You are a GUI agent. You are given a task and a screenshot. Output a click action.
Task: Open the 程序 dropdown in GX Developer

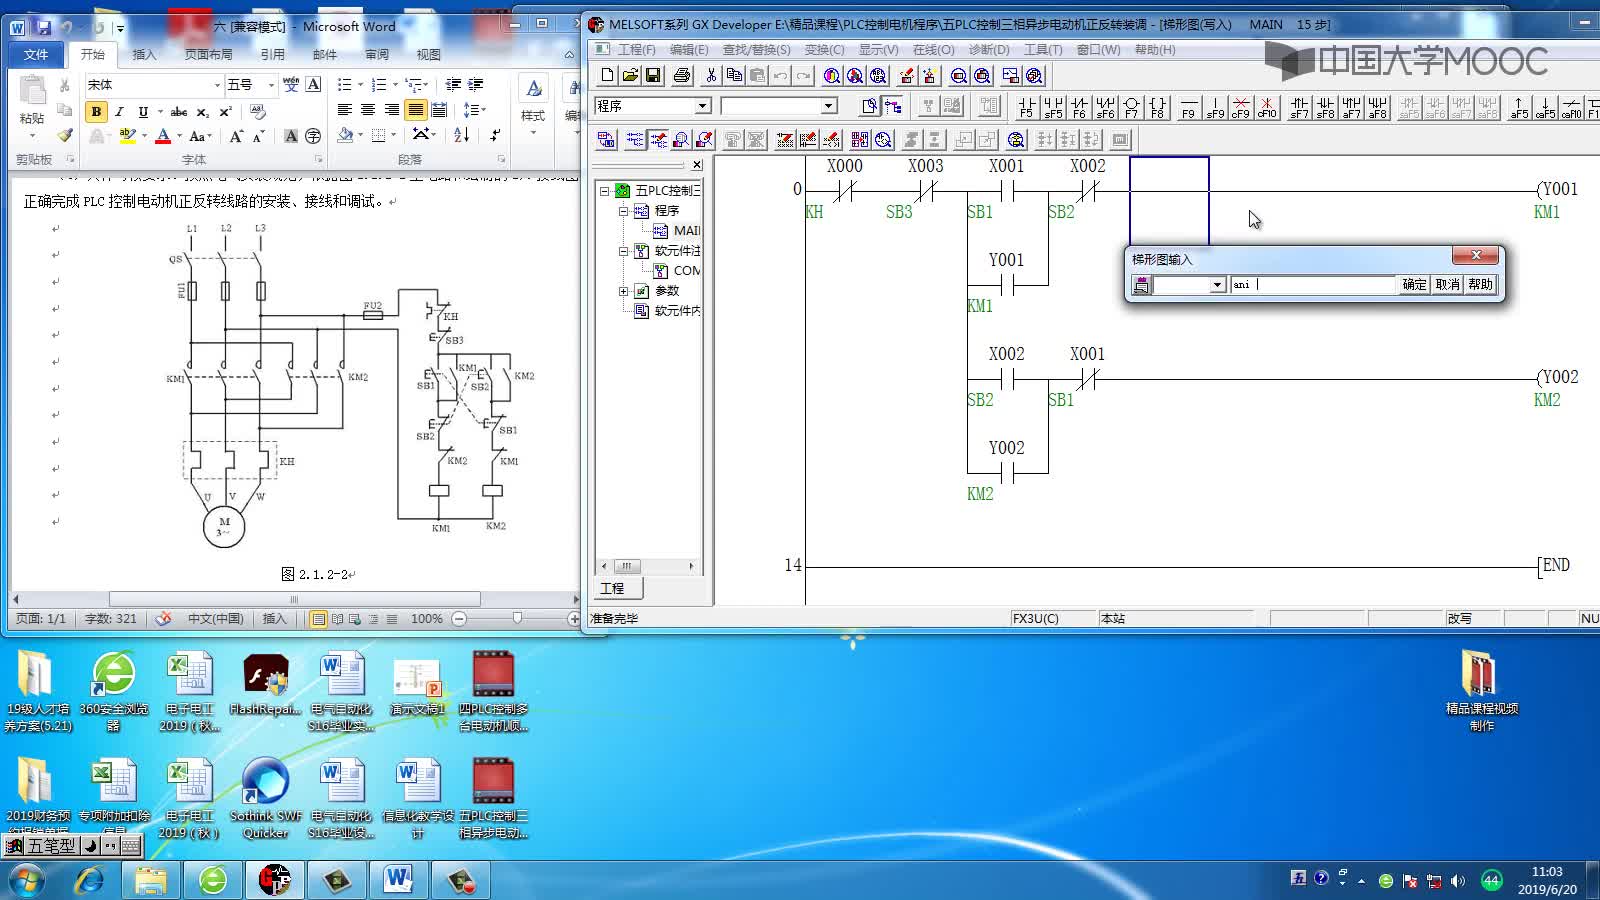pos(703,106)
